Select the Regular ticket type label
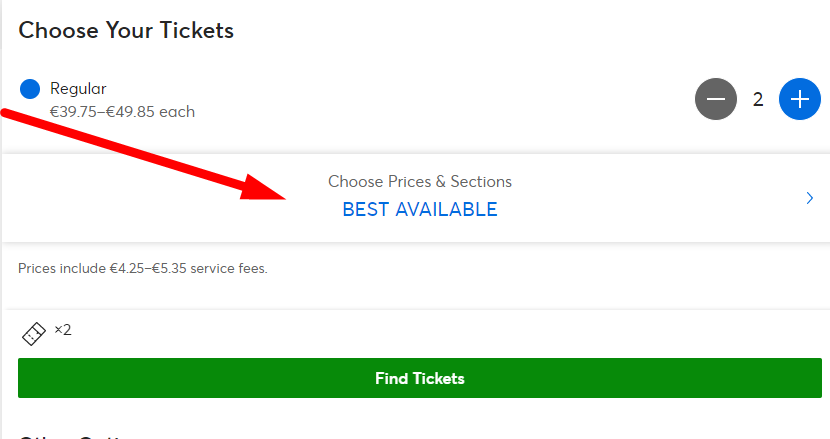Screen dimensions: 830x439 coord(78,88)
